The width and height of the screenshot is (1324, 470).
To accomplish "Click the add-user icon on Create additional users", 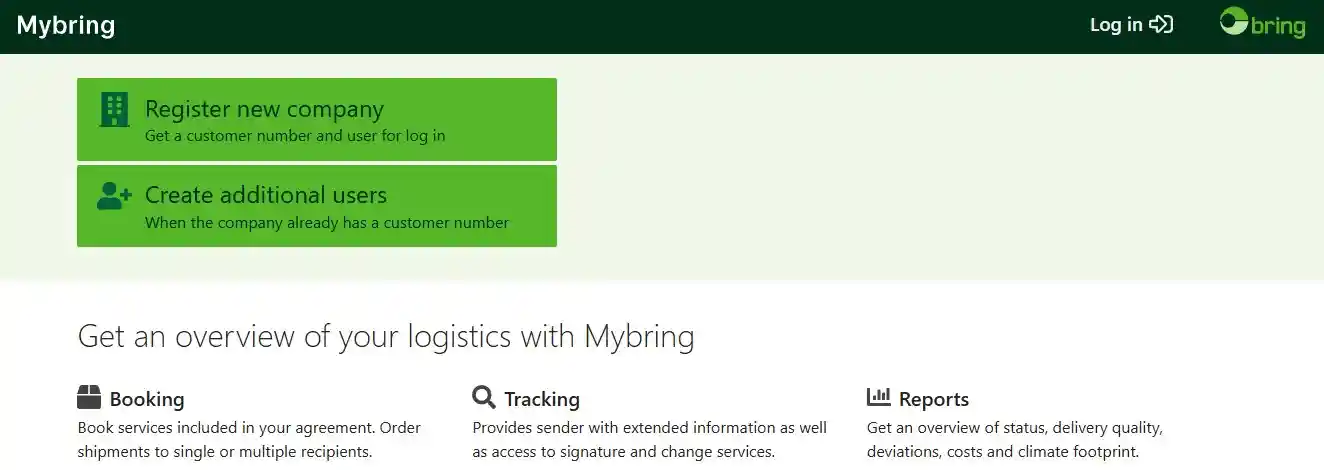I will 115,196.
